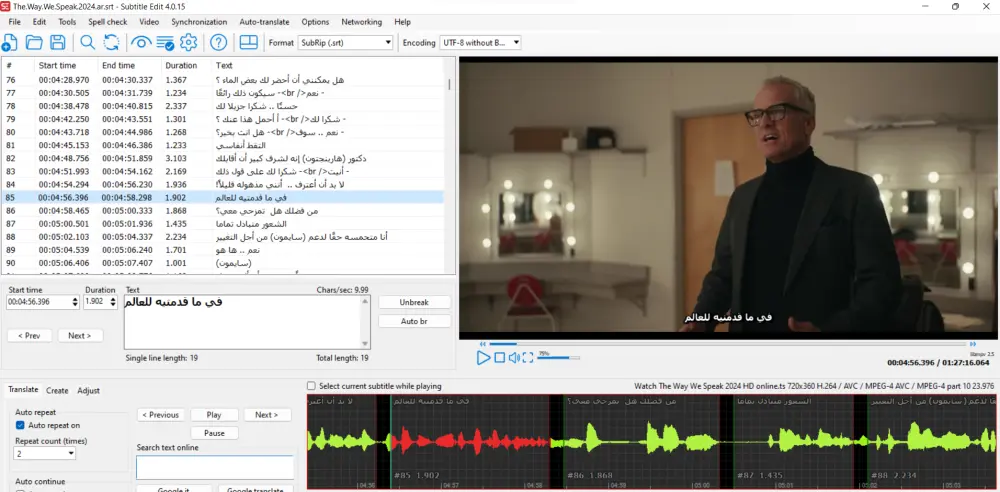This screenshot has height=492, width=1000.
Task: Open the Synchronization menu
Action: coord(199,22)
